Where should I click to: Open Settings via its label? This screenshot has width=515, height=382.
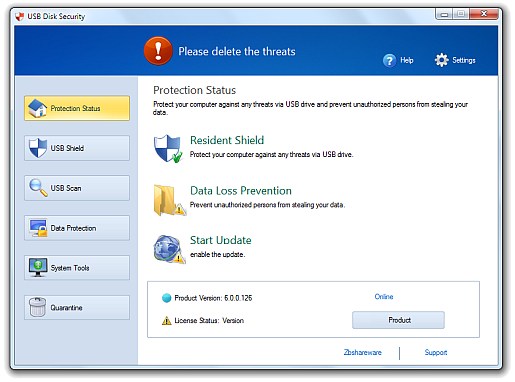pos(464,60)
